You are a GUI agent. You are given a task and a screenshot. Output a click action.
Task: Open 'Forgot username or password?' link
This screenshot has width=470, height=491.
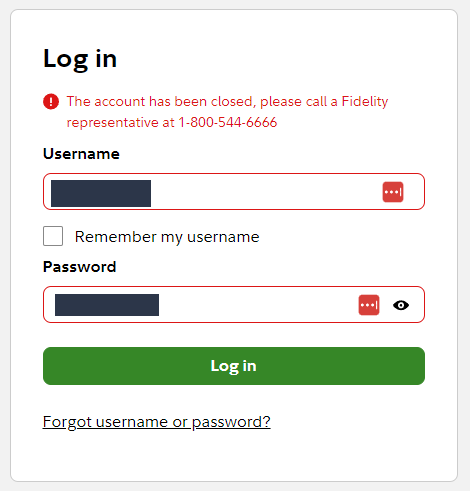click(157, 422)
